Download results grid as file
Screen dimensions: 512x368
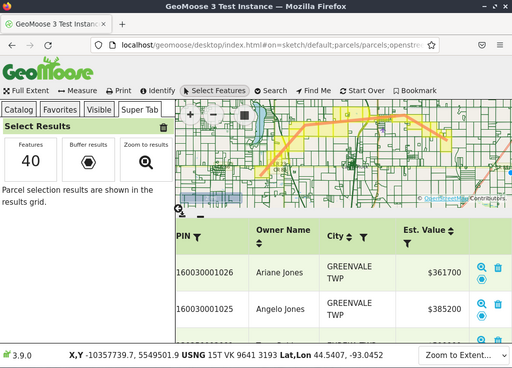coord(182,215)
